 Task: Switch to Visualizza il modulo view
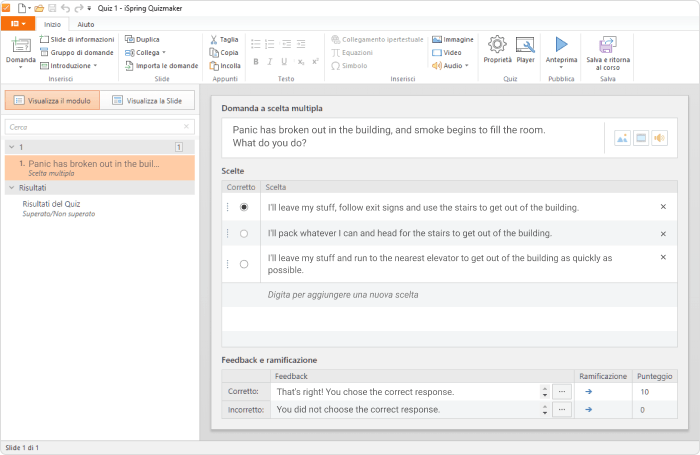tap(52, 100)
